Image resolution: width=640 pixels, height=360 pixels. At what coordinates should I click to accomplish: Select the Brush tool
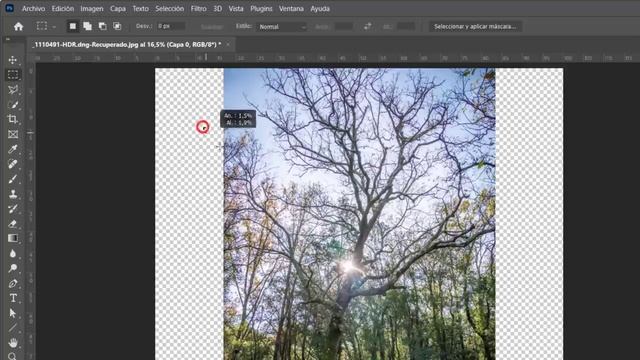pyautogui.click(x=13, y=179)
